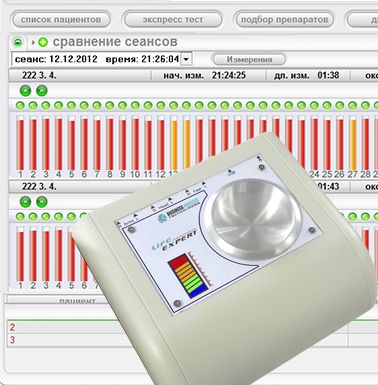The image size is (378, 385).
Task: Click the Измерения button
Action: [249, 59]
